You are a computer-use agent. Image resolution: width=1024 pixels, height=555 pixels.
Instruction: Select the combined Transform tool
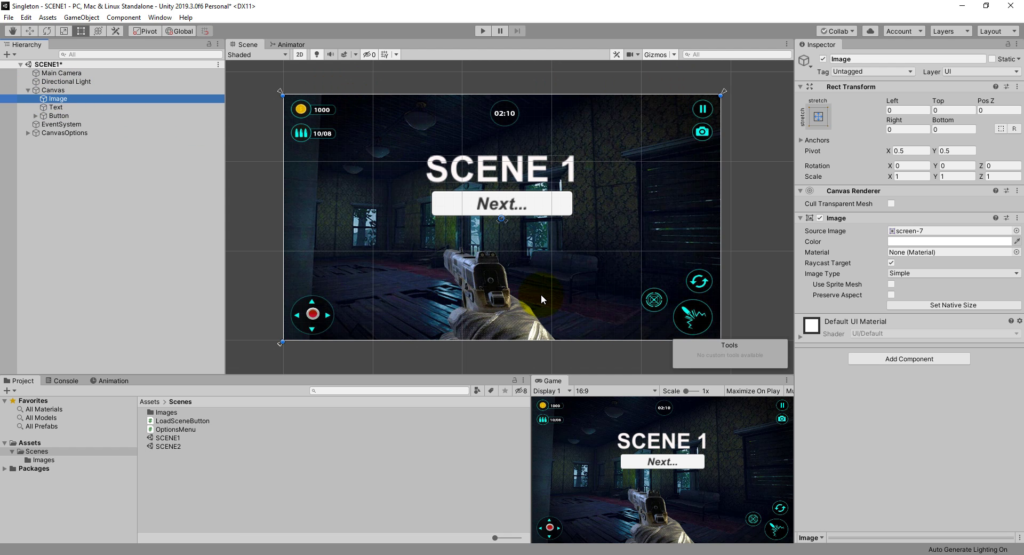click(98, 31)
